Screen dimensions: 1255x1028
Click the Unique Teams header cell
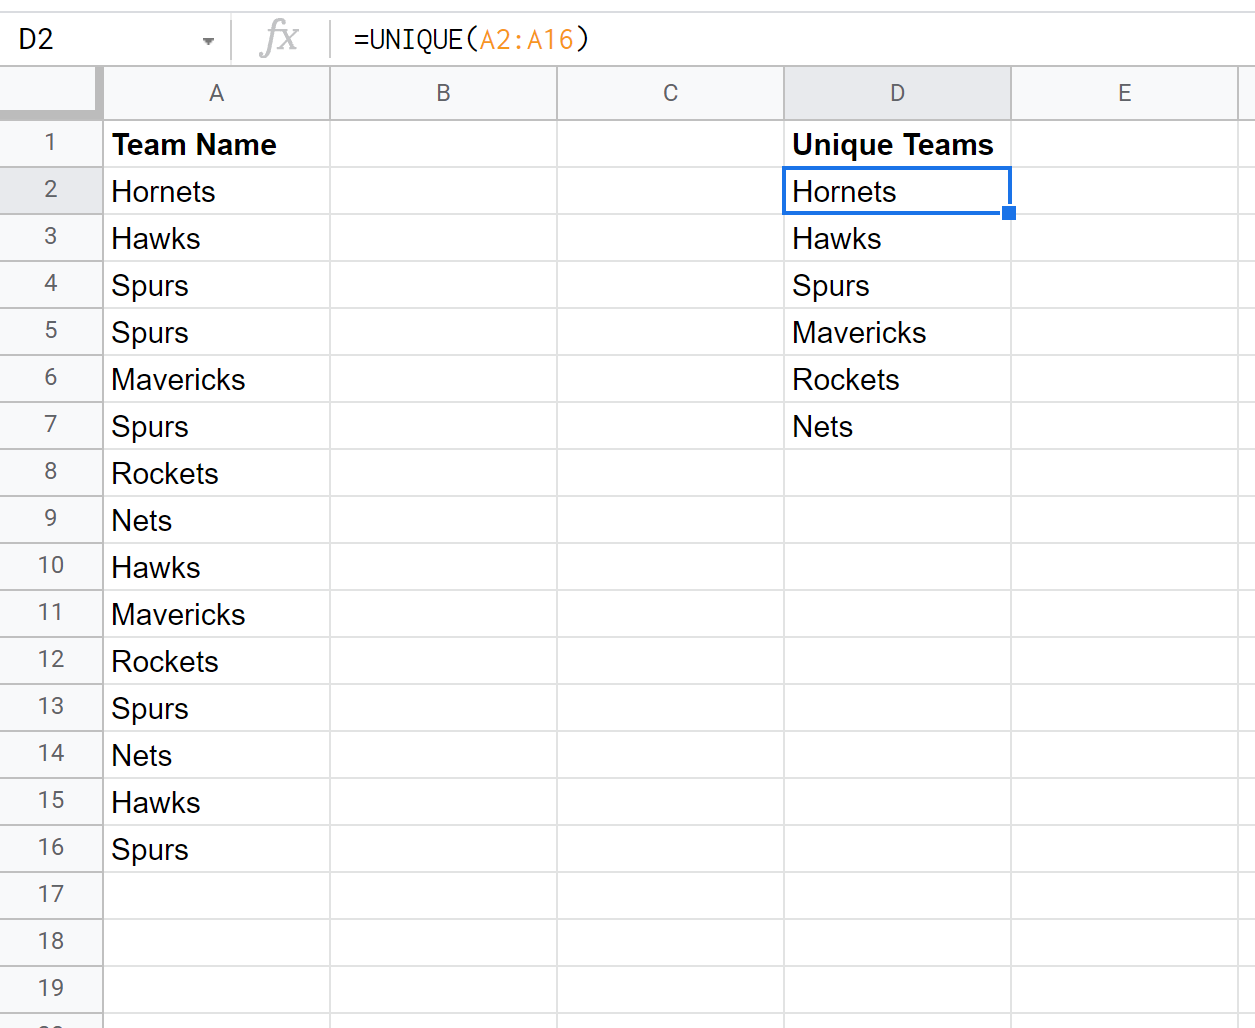896,145
